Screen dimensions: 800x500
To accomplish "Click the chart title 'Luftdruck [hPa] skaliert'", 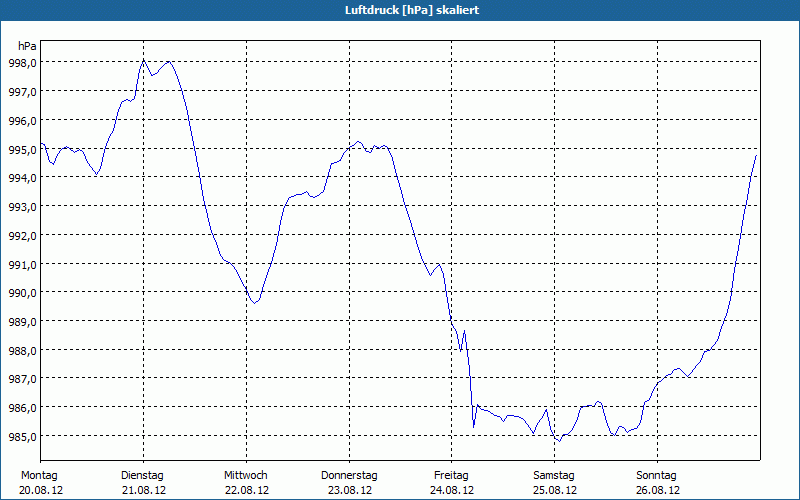I will coord(412,10).
